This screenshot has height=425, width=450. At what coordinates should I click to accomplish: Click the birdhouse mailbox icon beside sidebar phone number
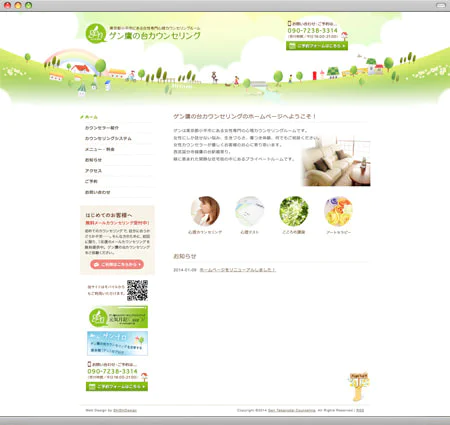(x=144, y=377)
